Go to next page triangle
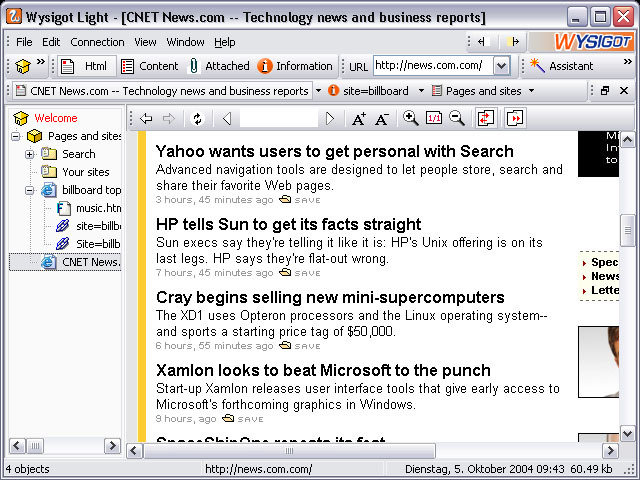This screenshot has height=480, width=640. [330, 119]
